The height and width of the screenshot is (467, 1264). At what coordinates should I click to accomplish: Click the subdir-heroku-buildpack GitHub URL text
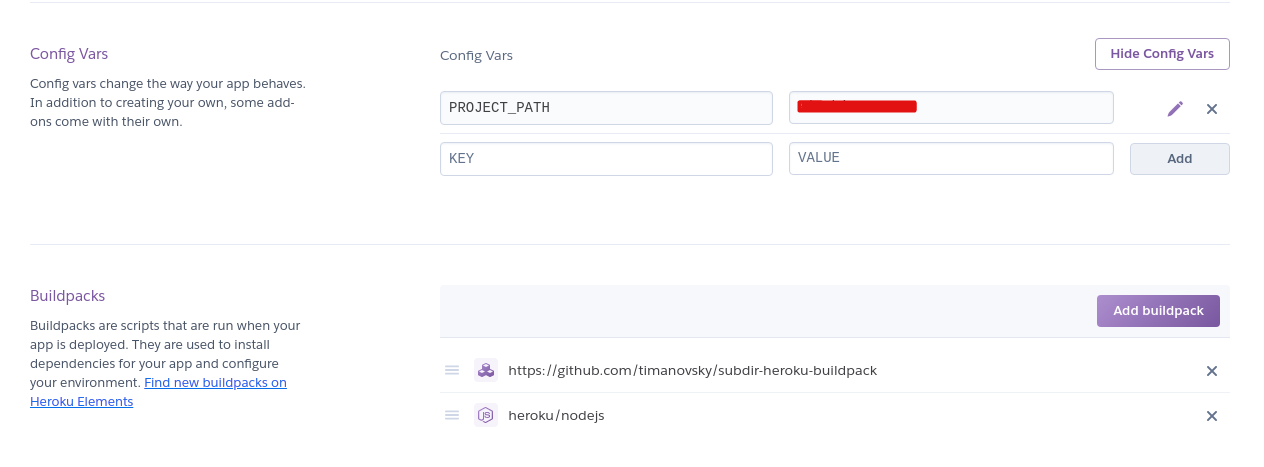[x=692, y=370]
